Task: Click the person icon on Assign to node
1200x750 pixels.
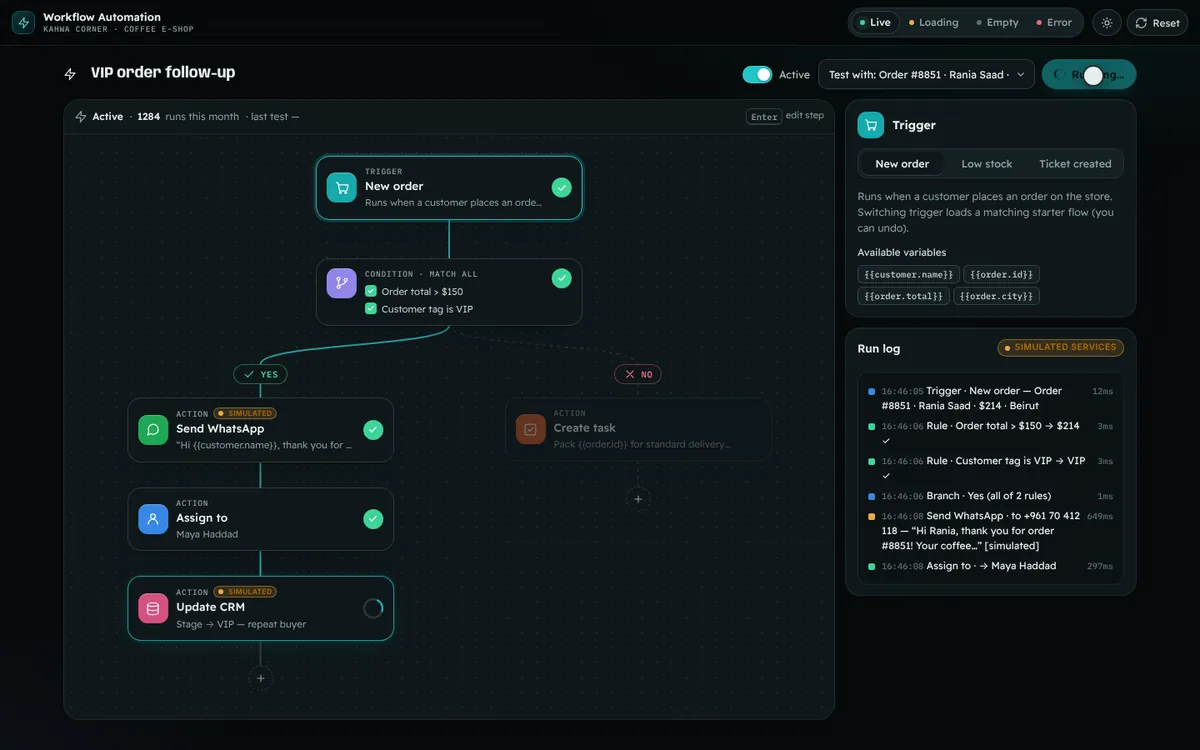Action: [153, 519]
